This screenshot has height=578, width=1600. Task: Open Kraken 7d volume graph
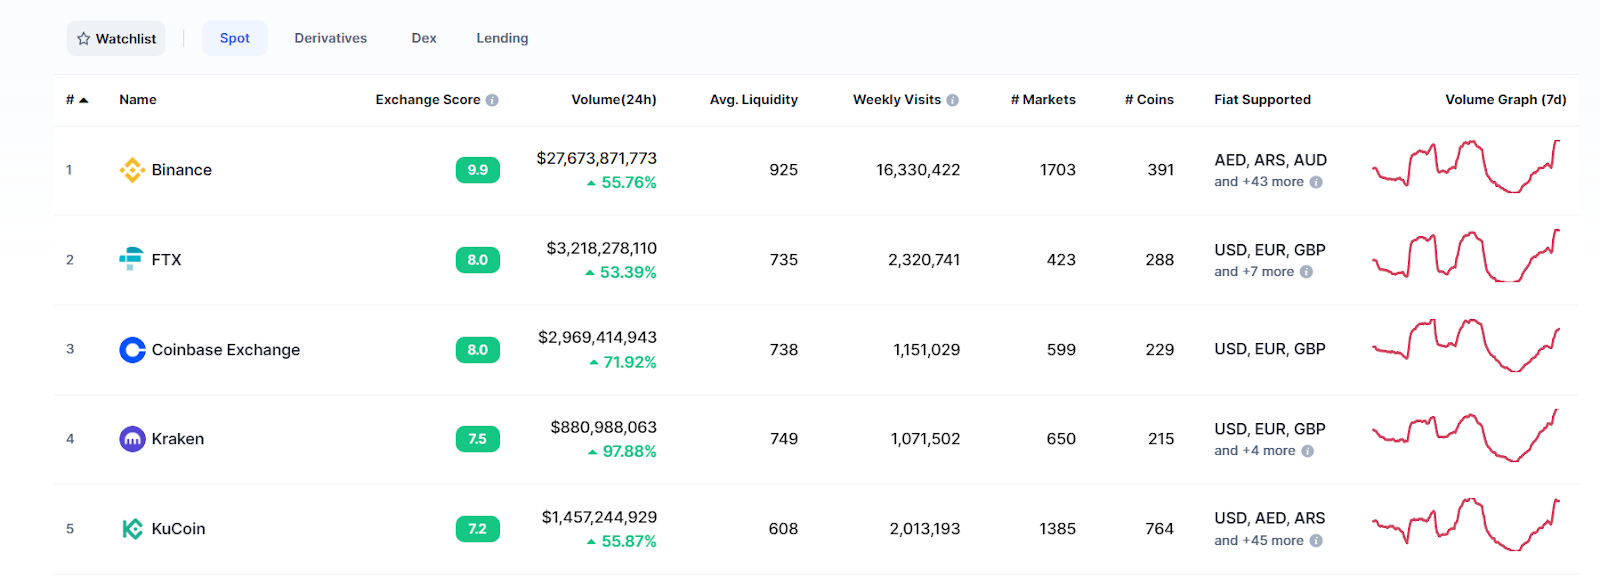point(1466,435)
